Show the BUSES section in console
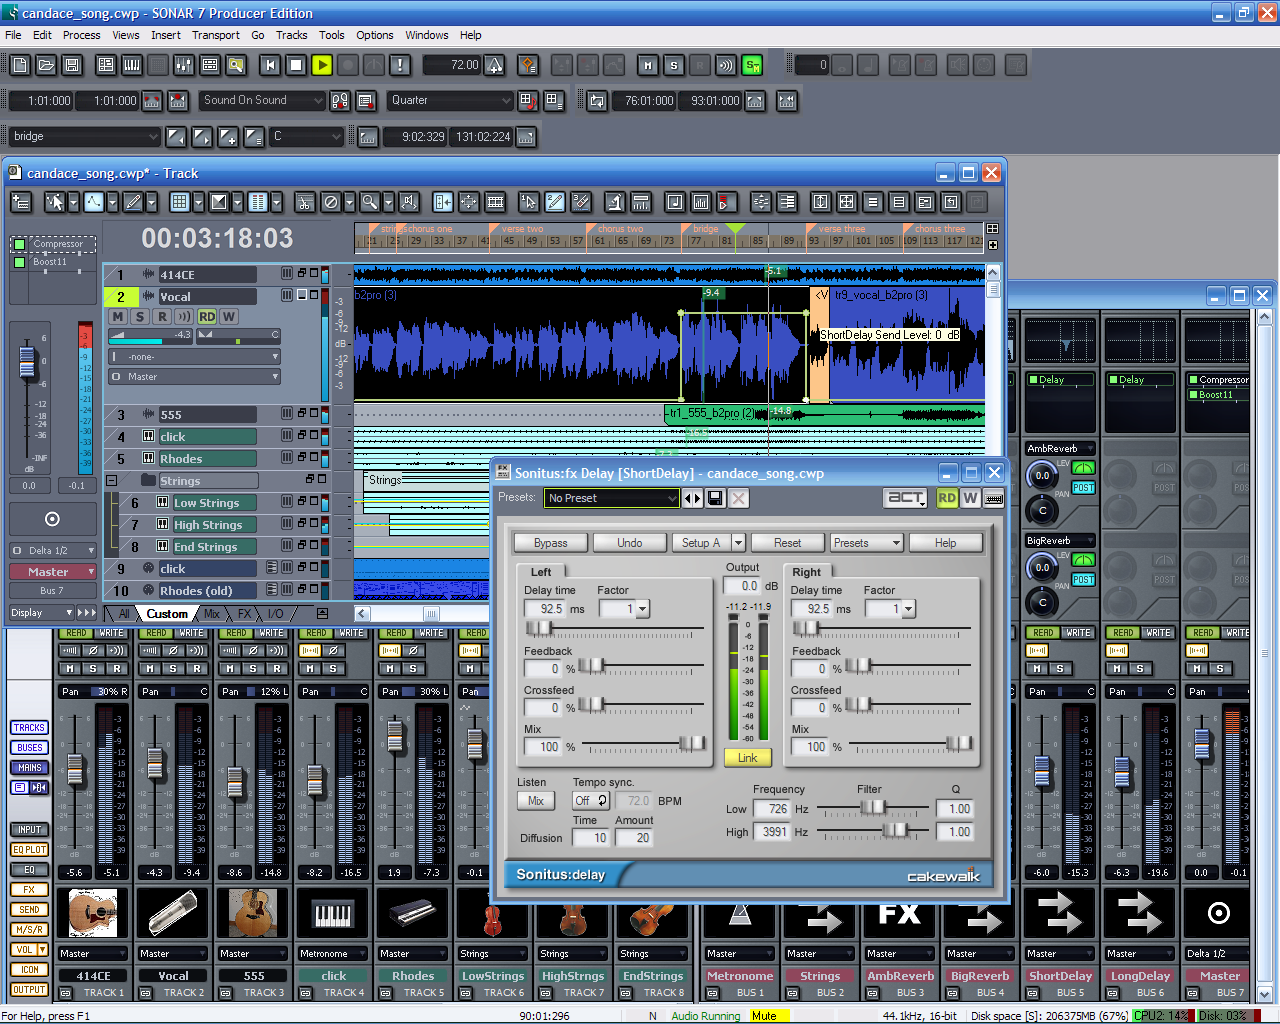The image size is (1280, 1024). (30, 748)
